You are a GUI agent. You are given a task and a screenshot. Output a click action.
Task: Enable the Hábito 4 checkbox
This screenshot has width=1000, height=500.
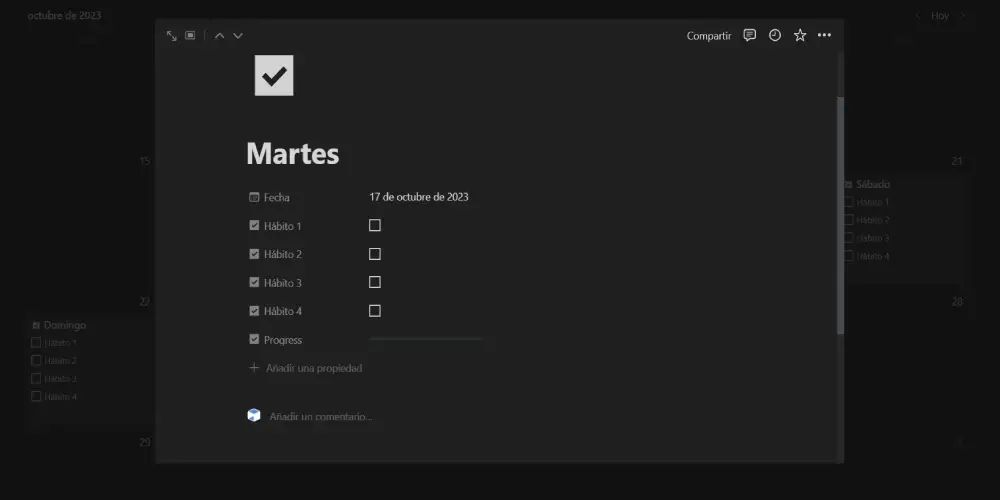(x=375, y=311)
